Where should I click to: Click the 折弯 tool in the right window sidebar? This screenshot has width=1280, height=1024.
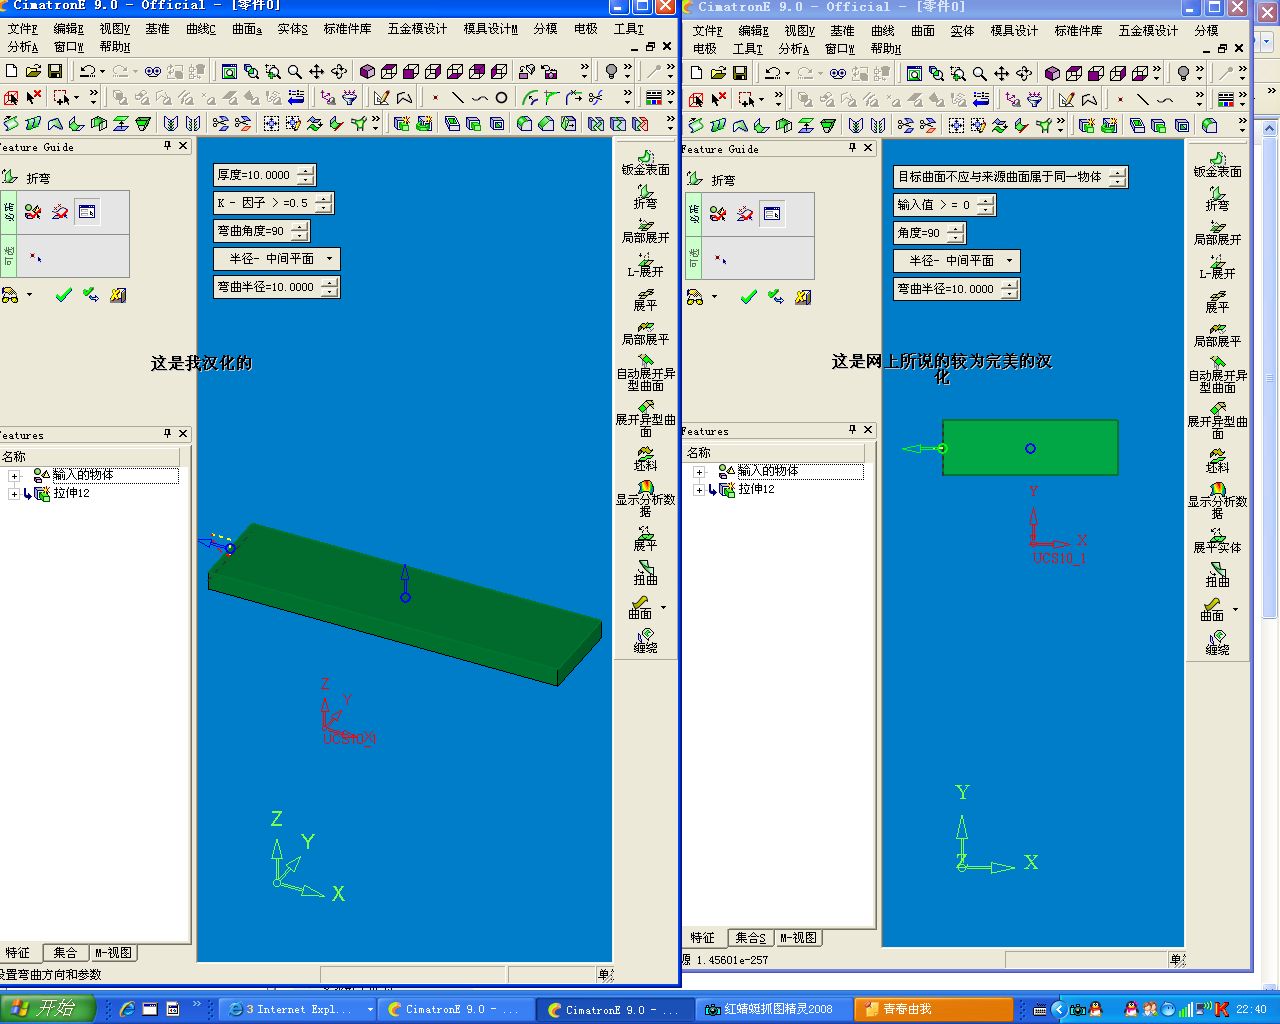[x=1217, y=199]
